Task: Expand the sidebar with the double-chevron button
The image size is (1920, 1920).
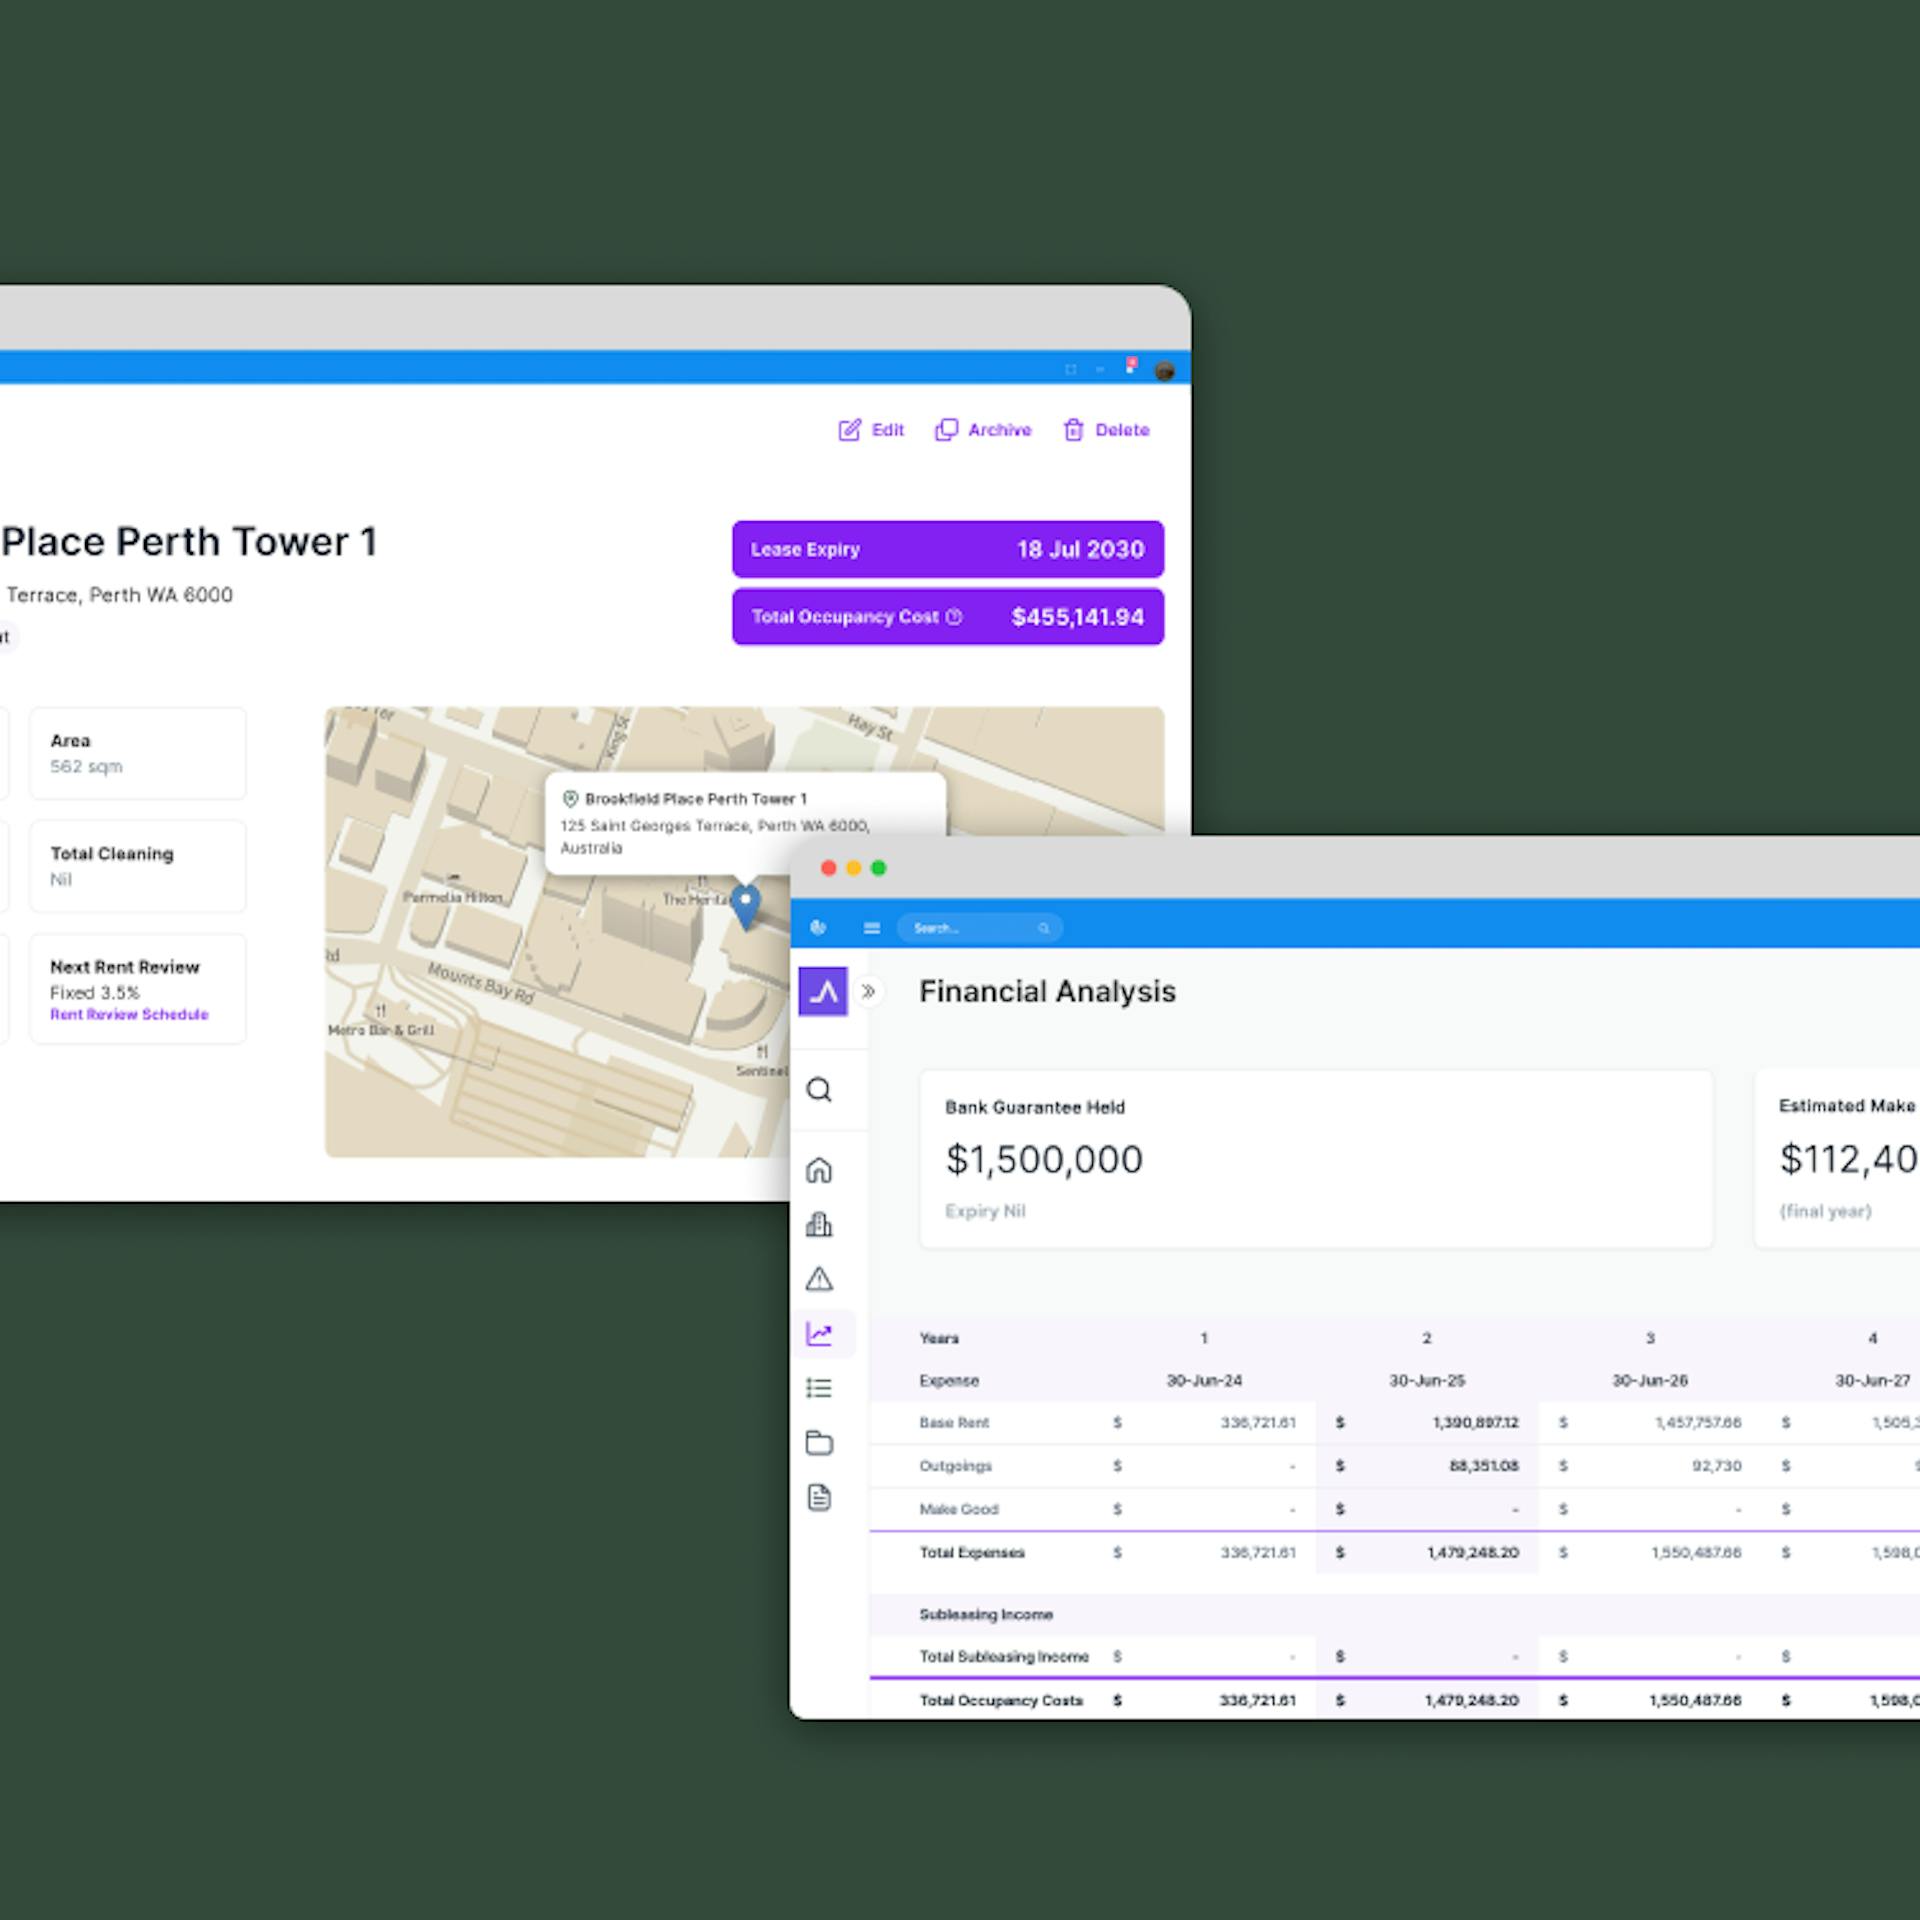Action: (869, 991)
